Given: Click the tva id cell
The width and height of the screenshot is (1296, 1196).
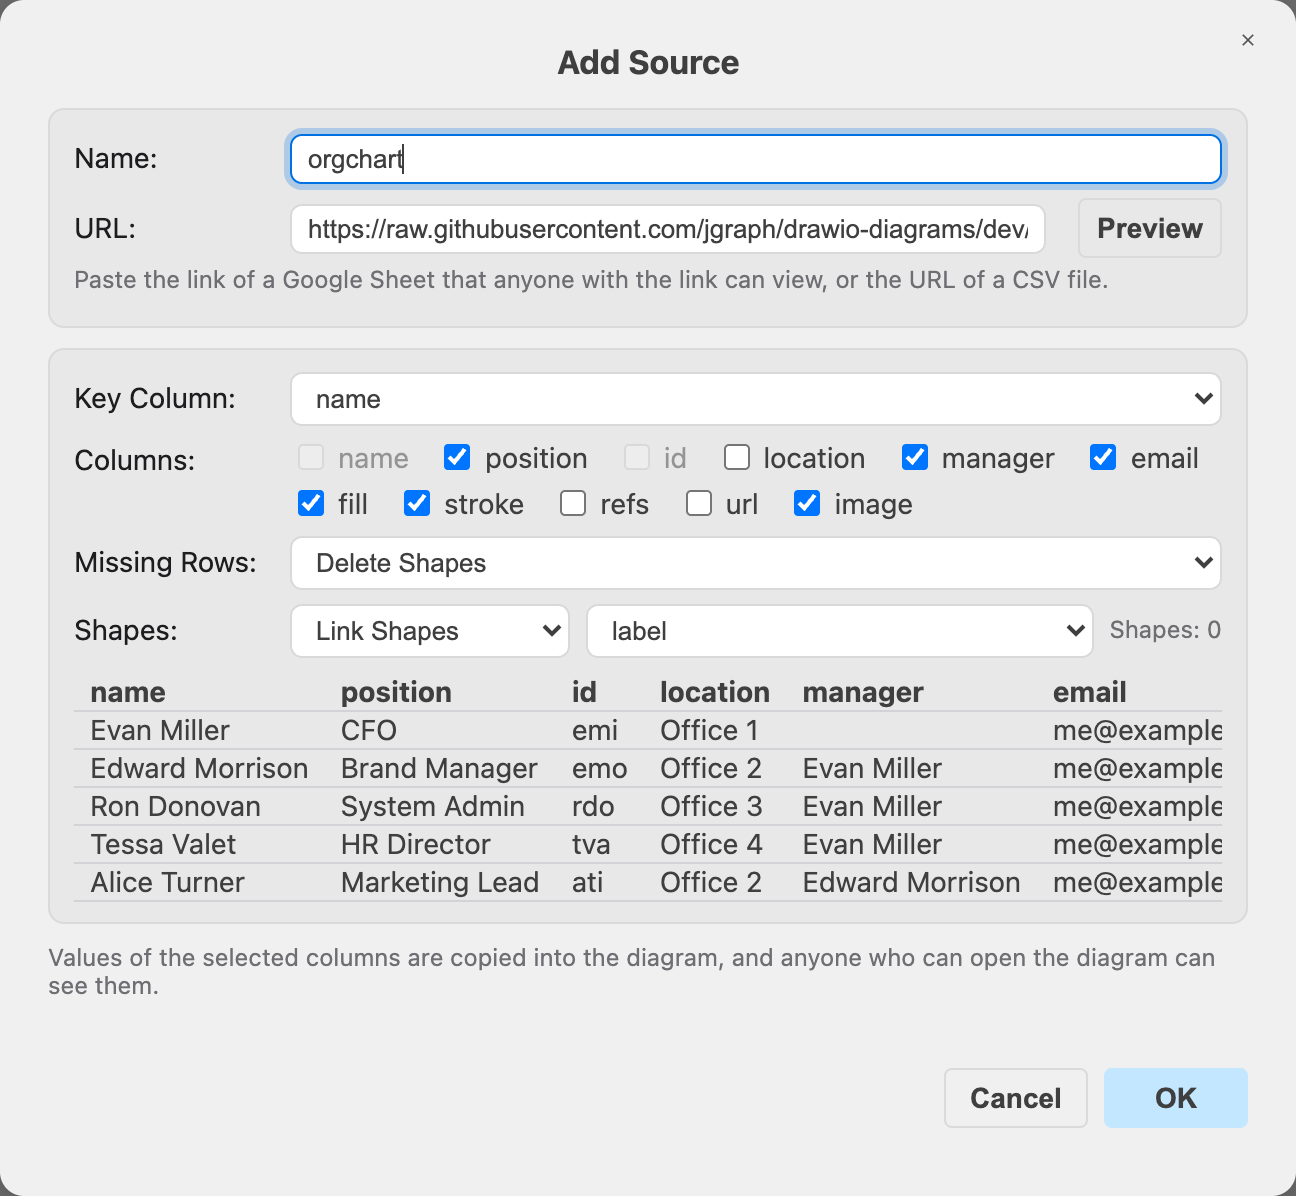Looking at the screenshot, I should pos(591,845).
